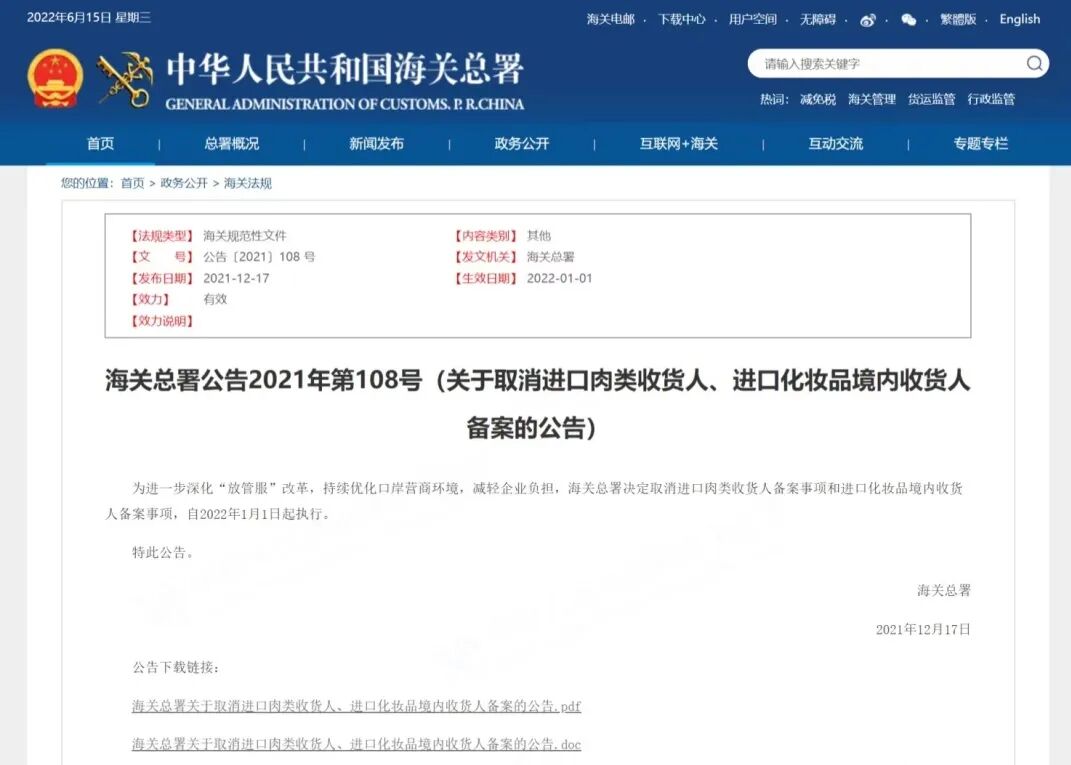The width and height of the screenshot is (1071, 765).
Task: Click the 减免税 hot keyword
Action: pos(817,99)
